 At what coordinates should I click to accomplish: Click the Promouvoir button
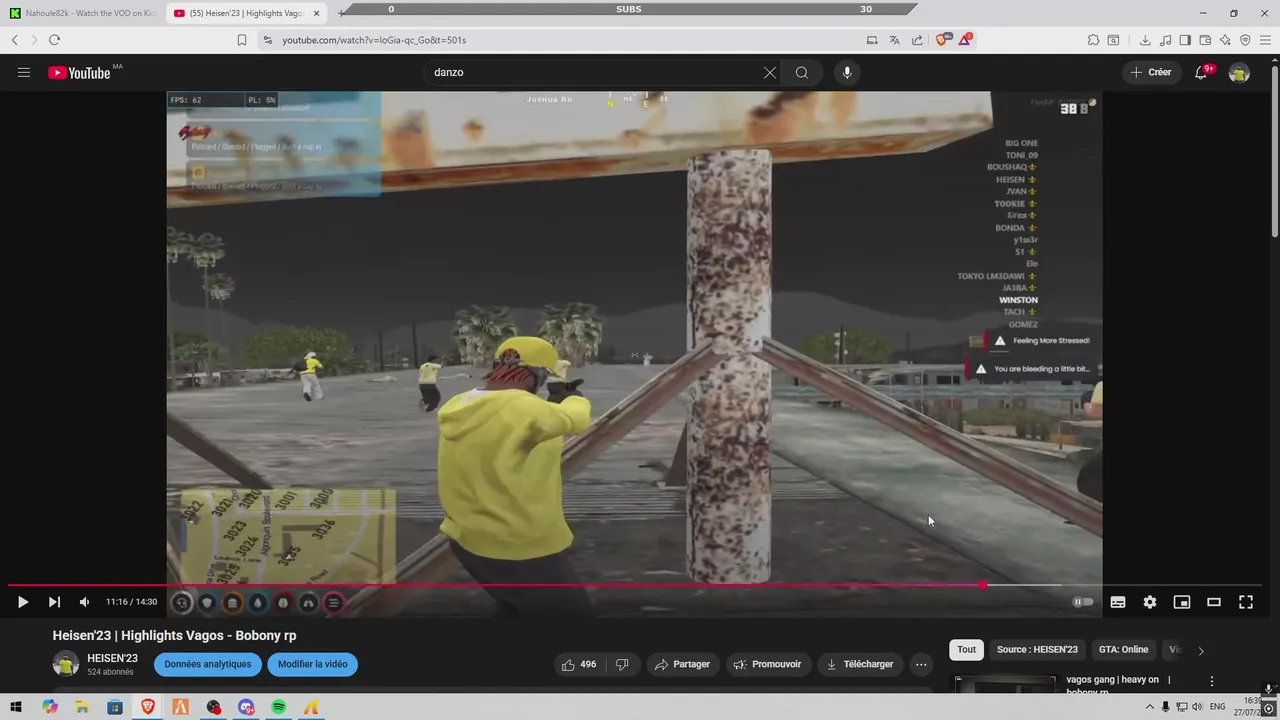[767, 664]
